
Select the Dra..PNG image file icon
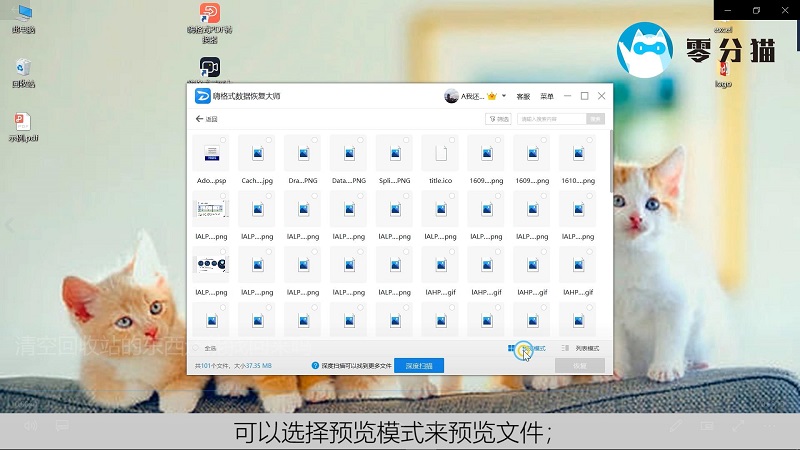click(304, 153)
